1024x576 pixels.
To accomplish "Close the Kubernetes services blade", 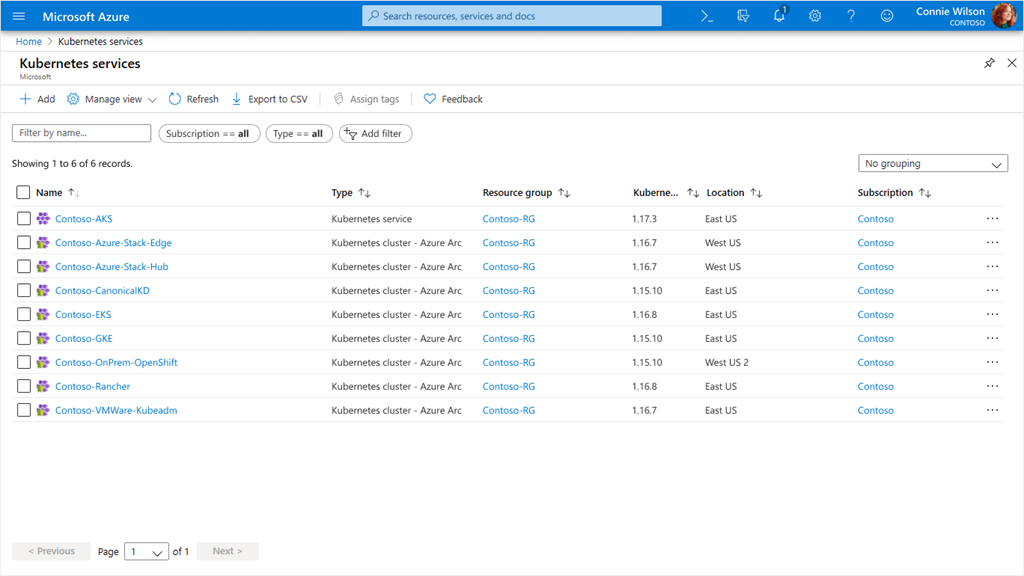I will tap(1012, 63).
